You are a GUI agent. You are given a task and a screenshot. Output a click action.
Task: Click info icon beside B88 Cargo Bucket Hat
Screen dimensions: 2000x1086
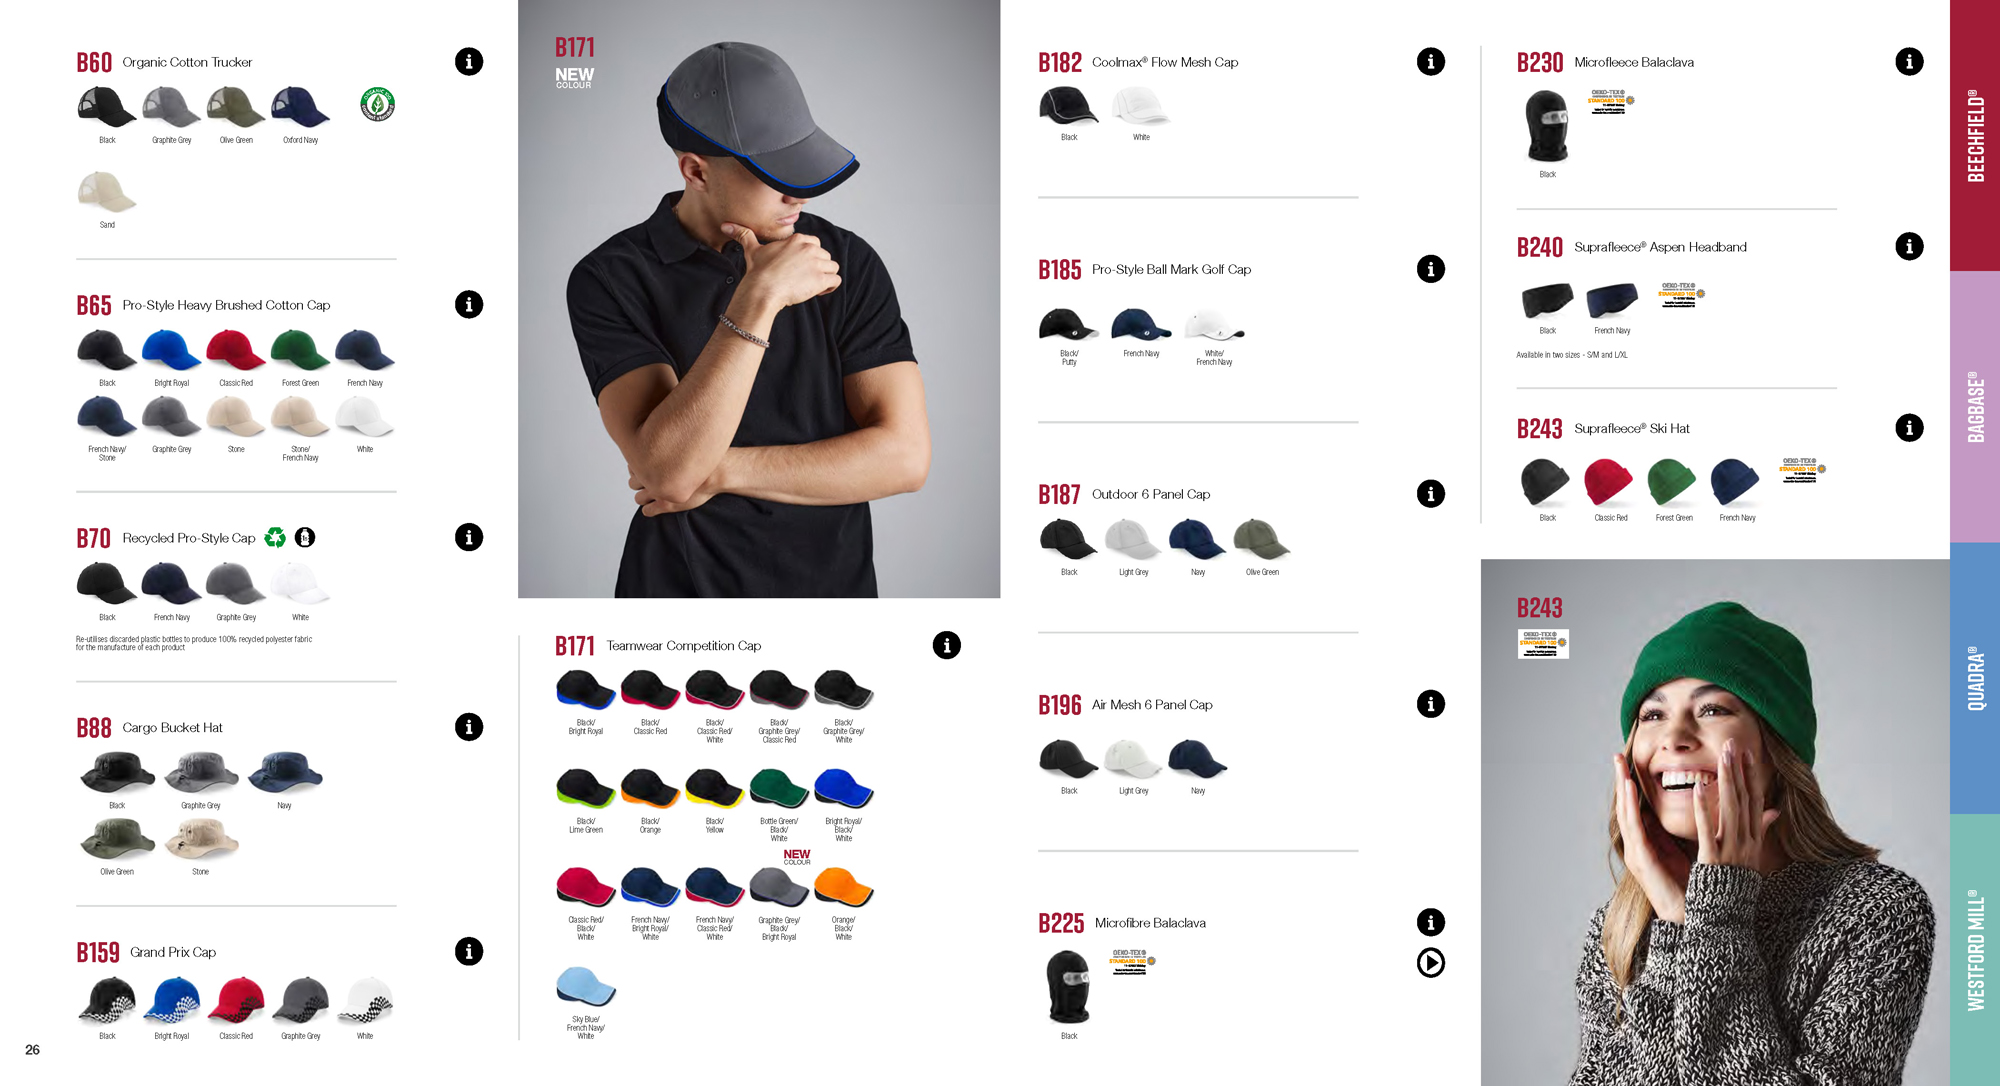point(468,727)
